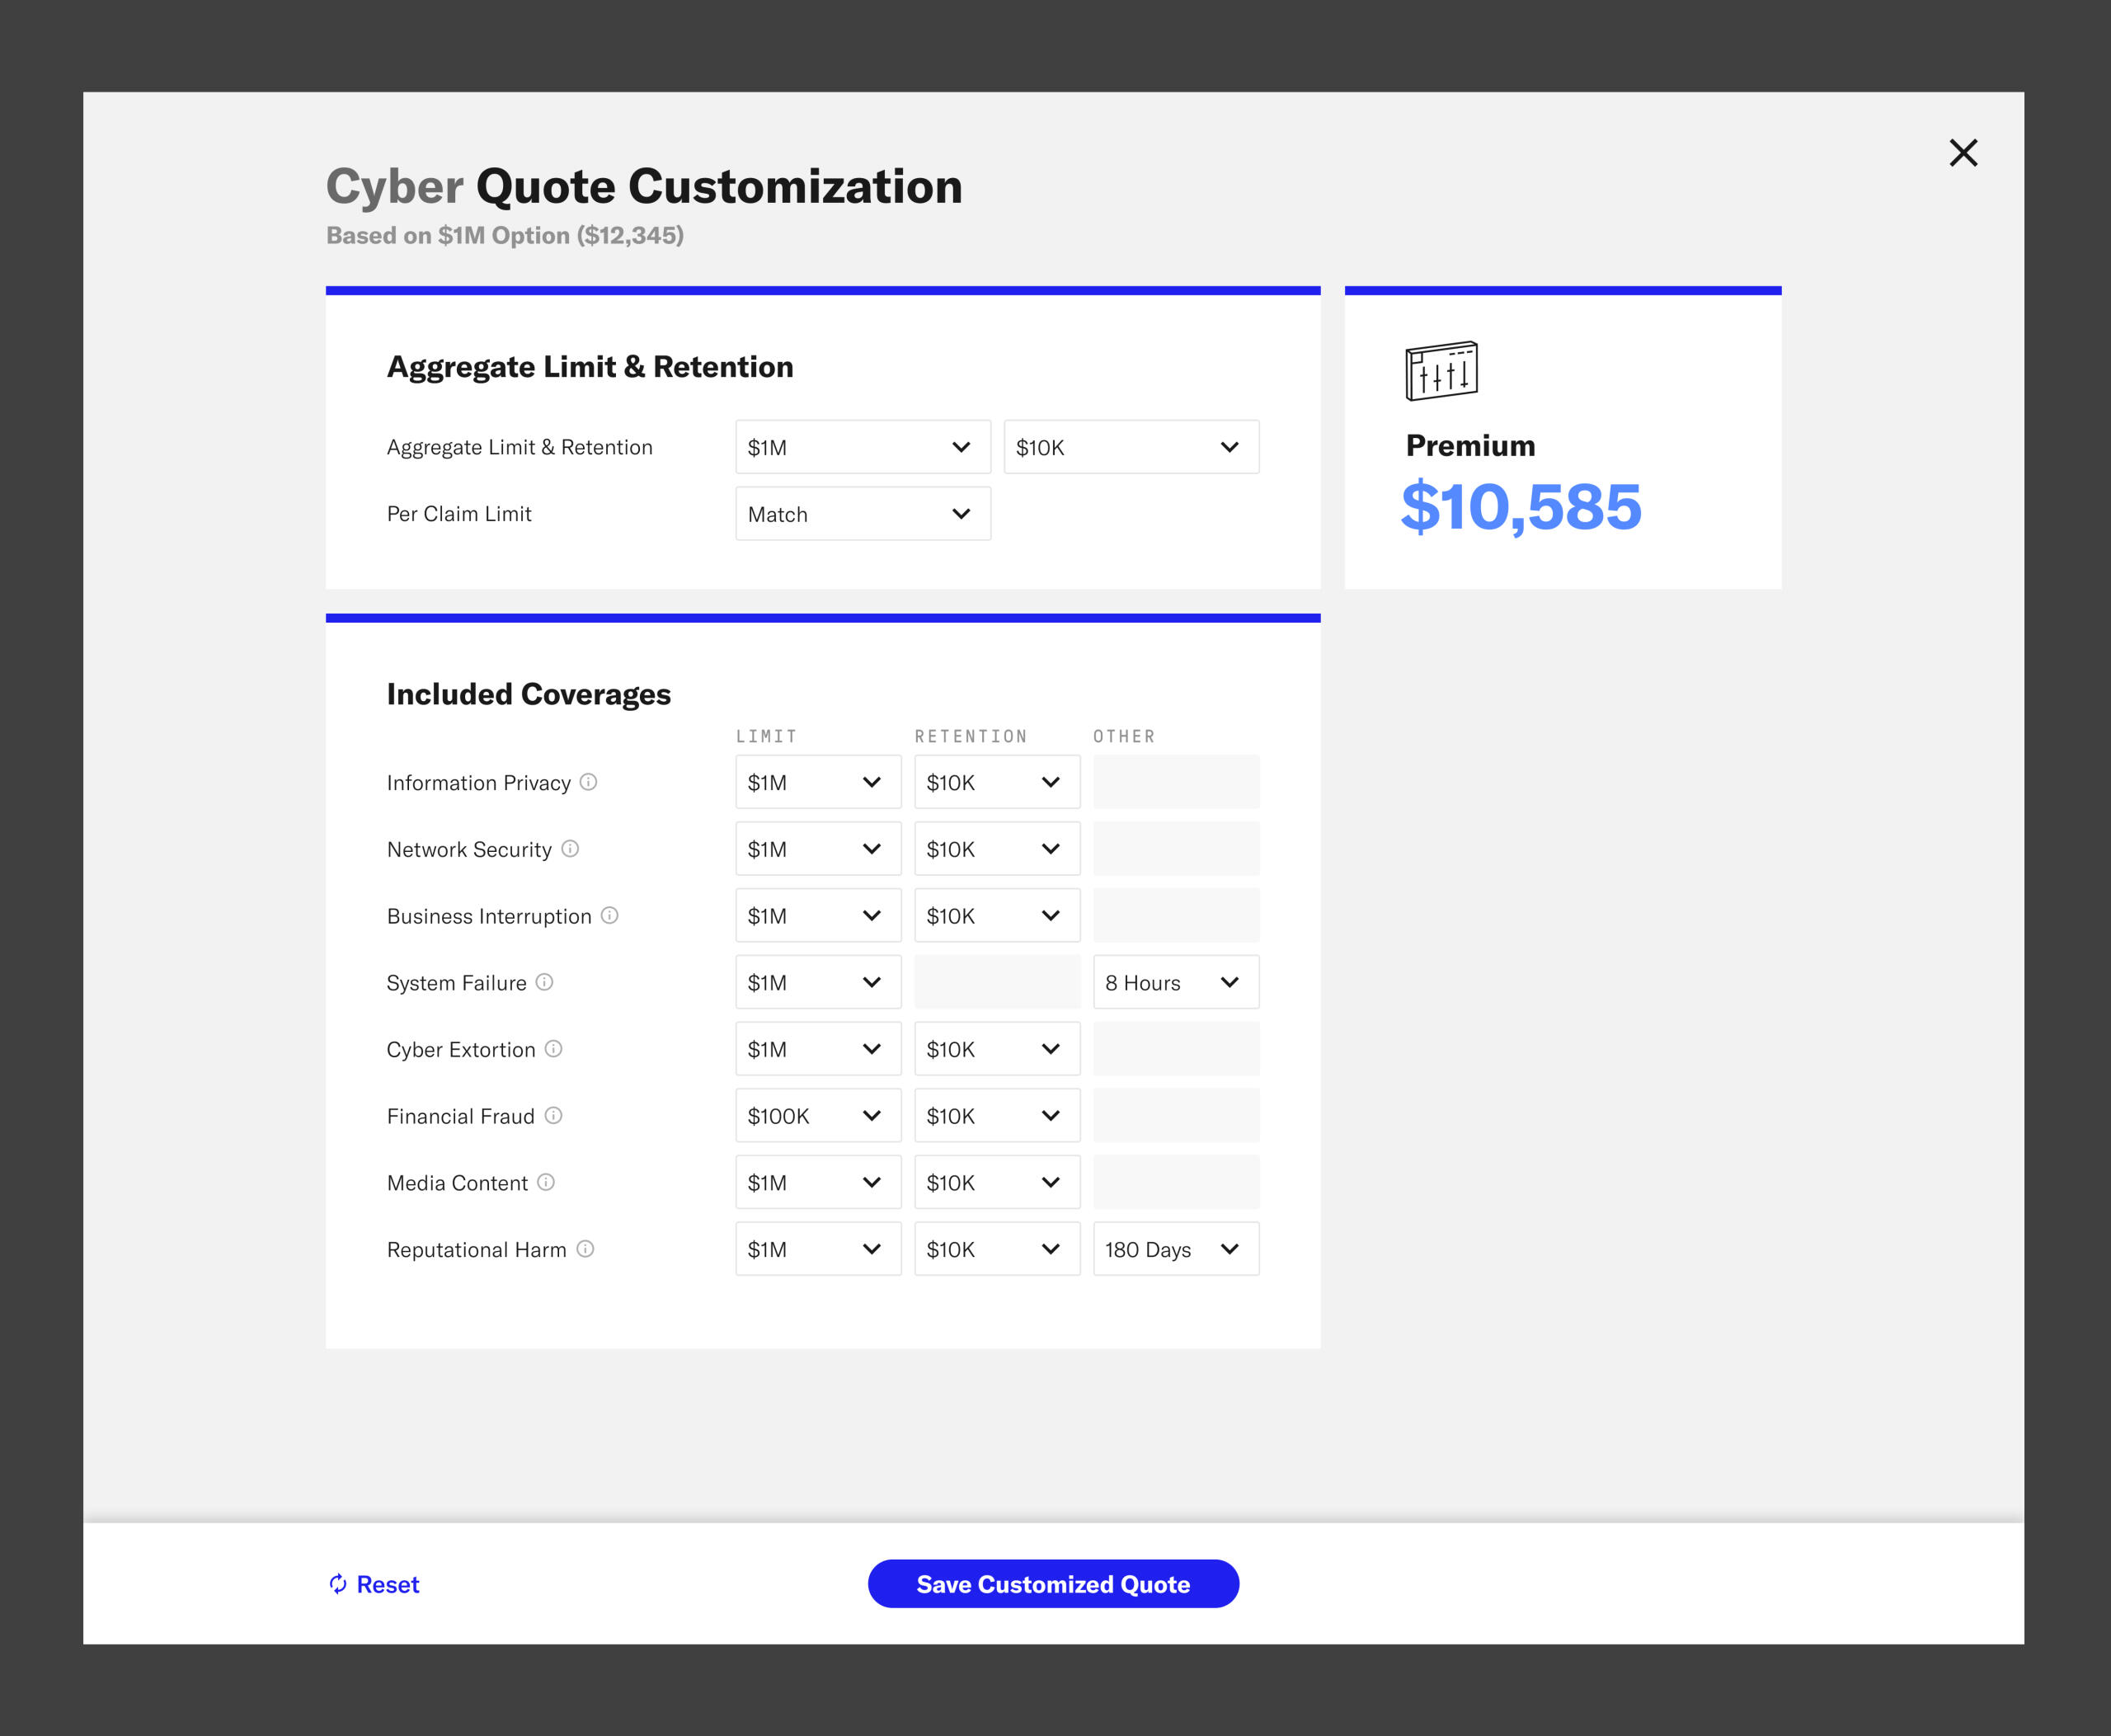Open Reputational Harm 180 Days dropdown
The height and width of the screenshot is (1736, 2111).
click(1175, 1249)
